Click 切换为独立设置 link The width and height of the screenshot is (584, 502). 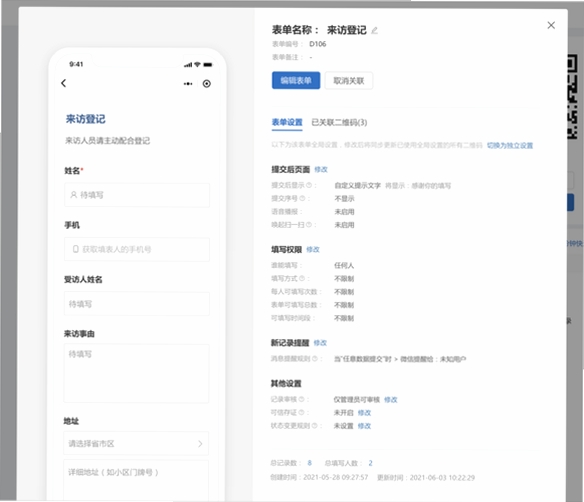[x=510, y=145]
